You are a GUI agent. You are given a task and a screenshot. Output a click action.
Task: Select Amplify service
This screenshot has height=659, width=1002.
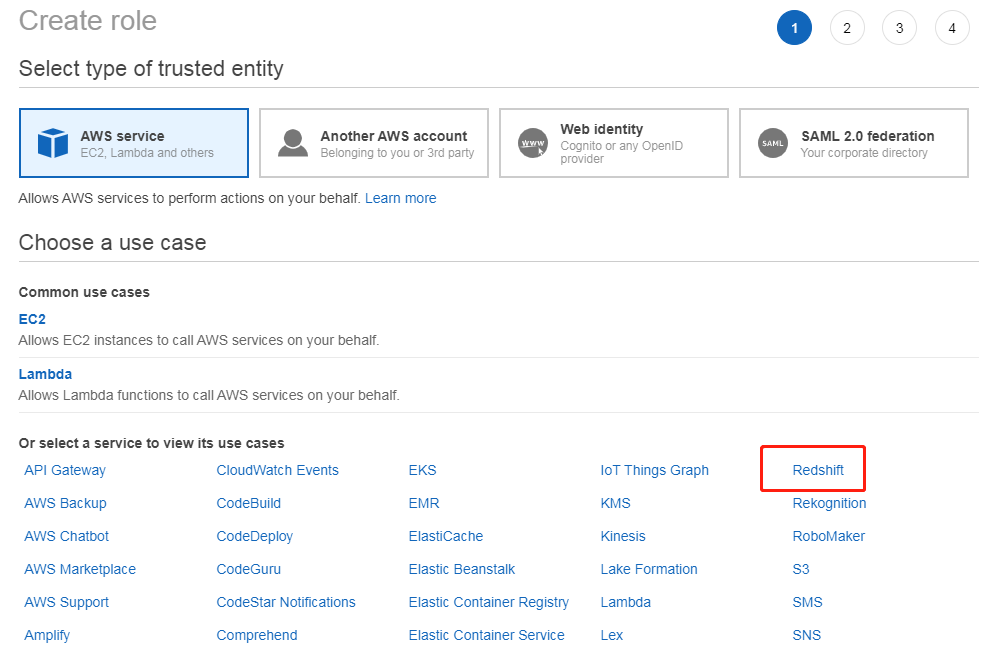tap(47, 635)
